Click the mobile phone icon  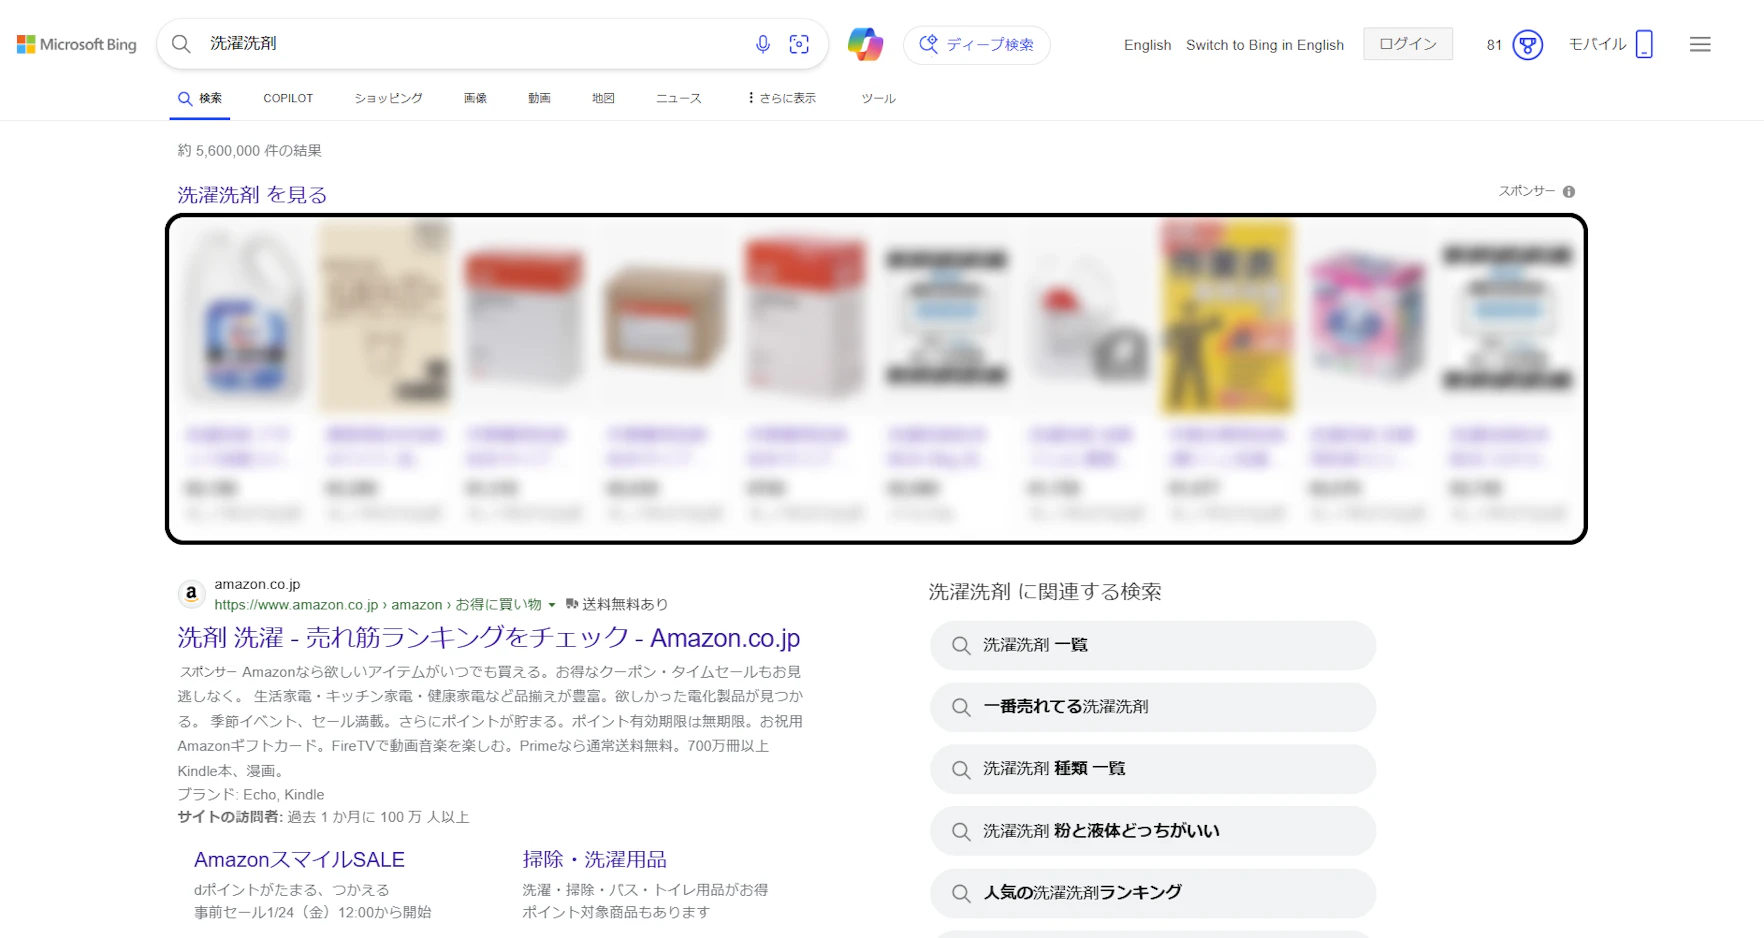1644,44
